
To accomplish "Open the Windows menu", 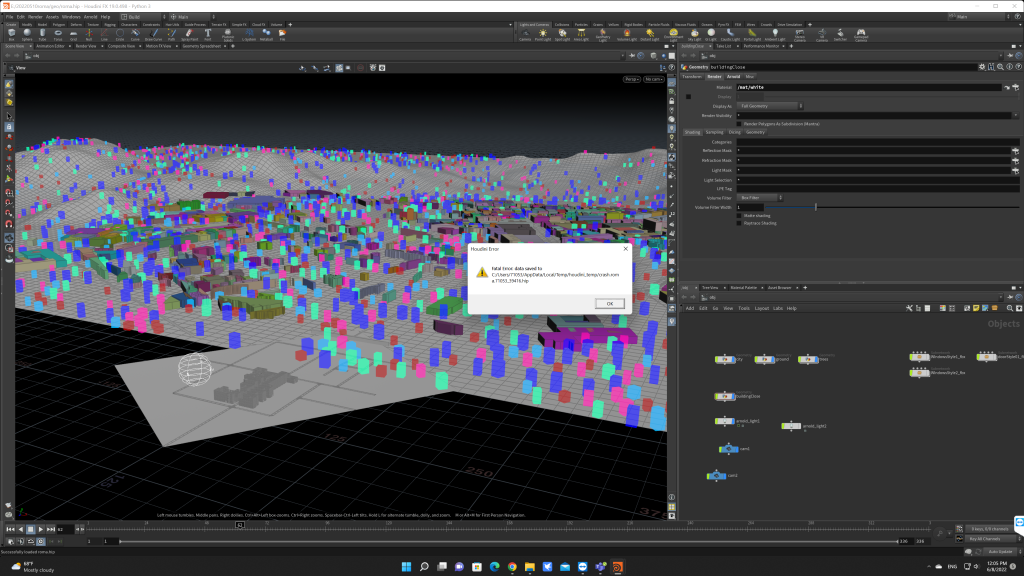I will pos(71,17).
